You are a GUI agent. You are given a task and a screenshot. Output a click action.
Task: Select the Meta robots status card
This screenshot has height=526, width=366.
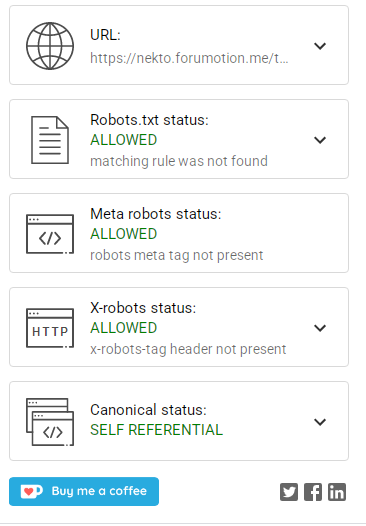[x=179, y=233]
